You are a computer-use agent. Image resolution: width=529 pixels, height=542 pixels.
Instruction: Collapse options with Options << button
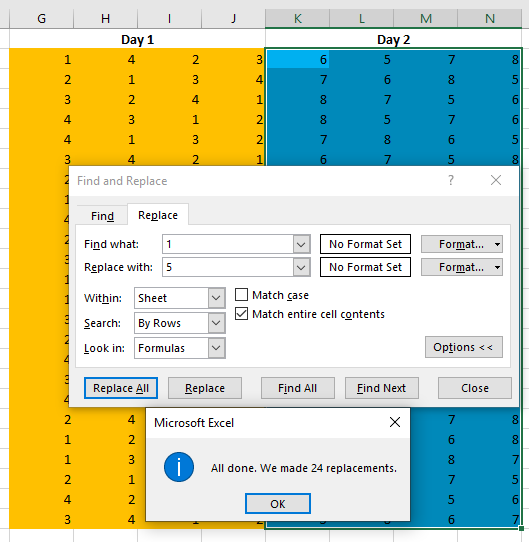pyautogui.click(x=464, y=347)
